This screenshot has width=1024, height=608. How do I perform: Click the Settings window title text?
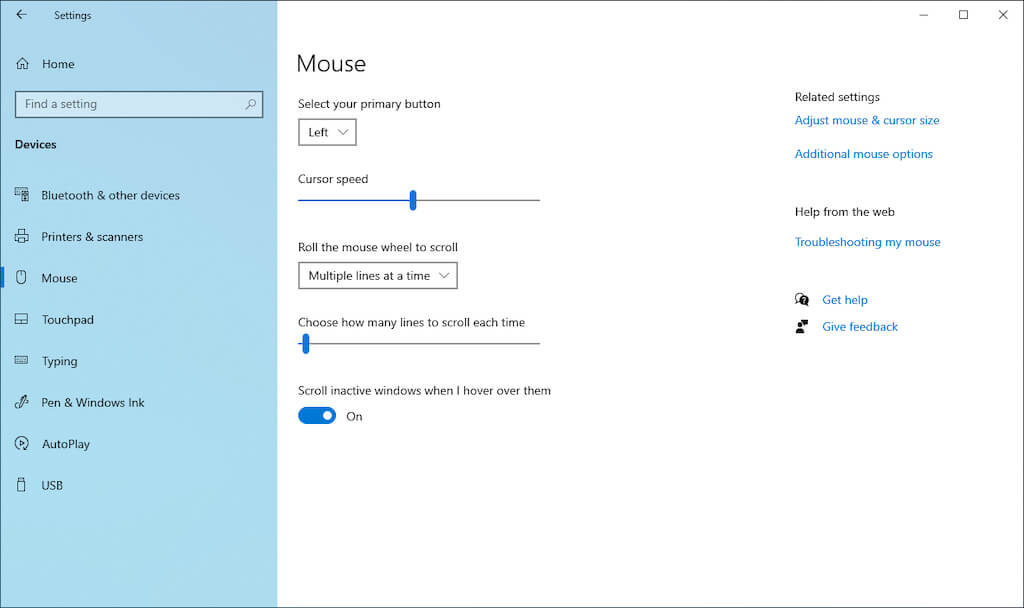(x=72, y=15)
